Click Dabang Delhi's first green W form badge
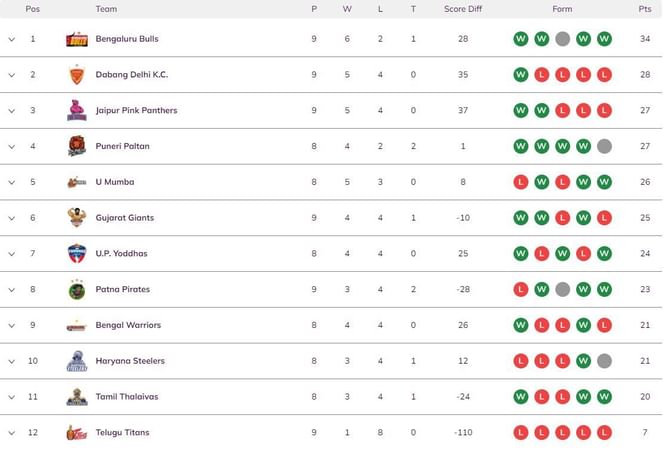This screenshot has height=450, width=668. 521,75
